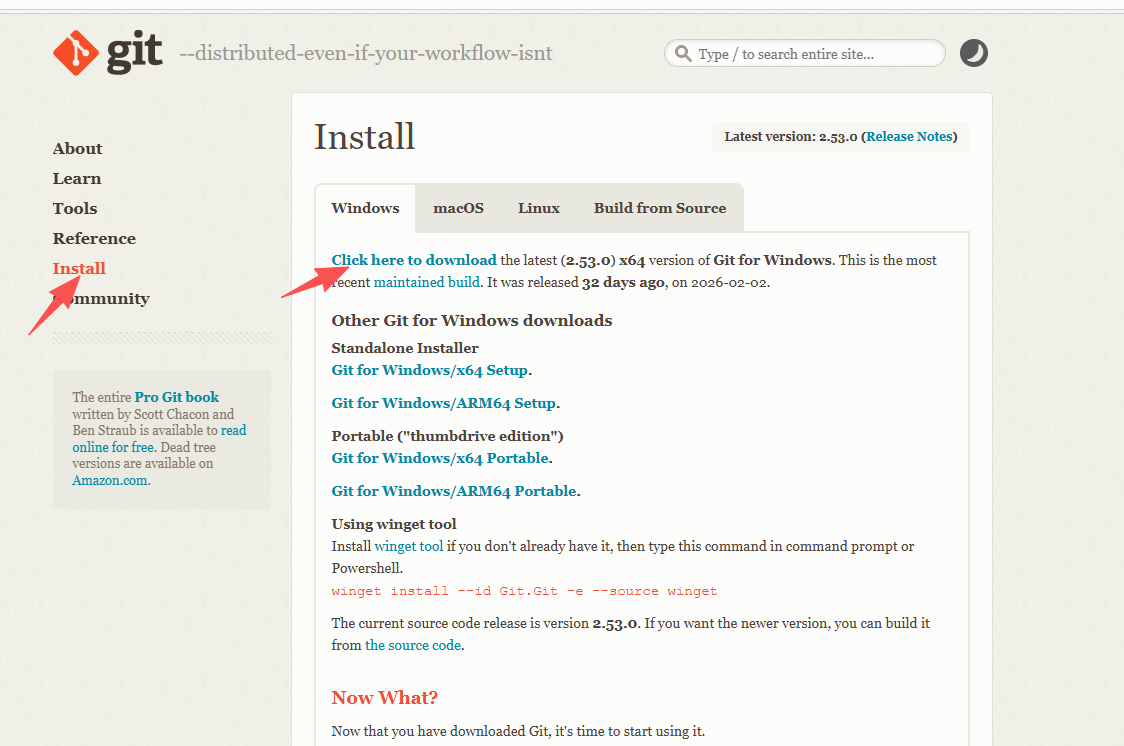This screenshot has width=1124, height=746.
Task: Download Git for Windows/ARM64 Portable
Action: tap(454, 492)
